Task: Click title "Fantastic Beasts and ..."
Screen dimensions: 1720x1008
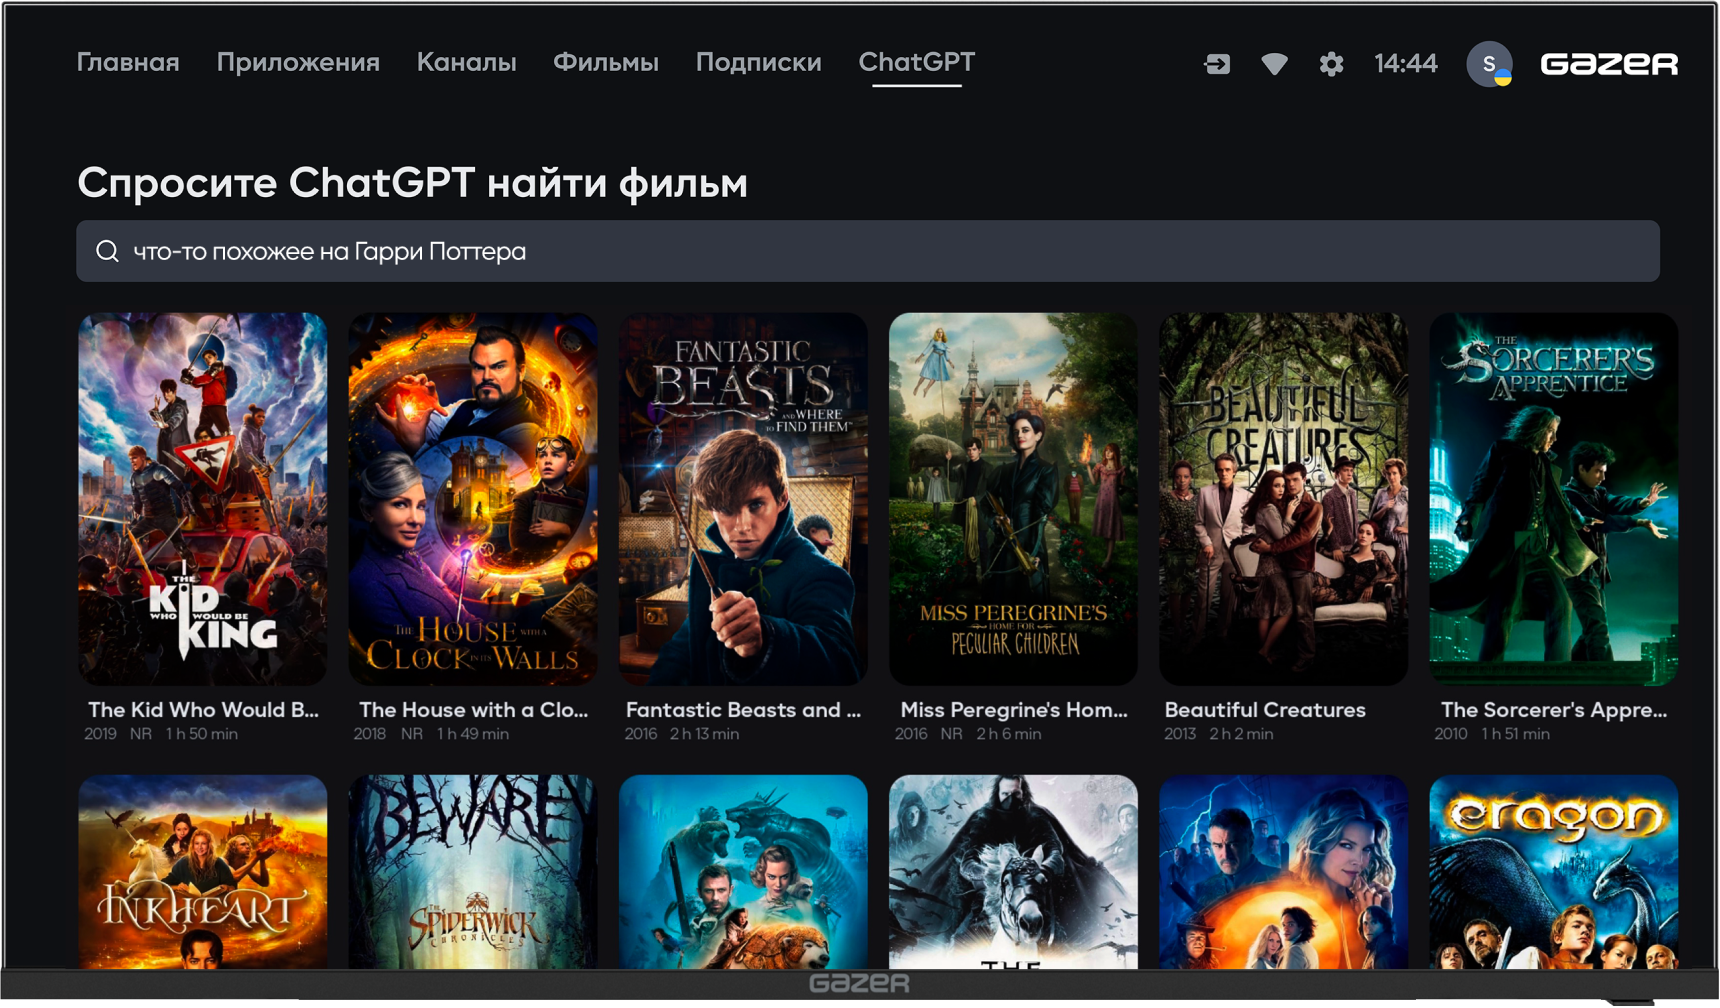Action: point(743,710)
